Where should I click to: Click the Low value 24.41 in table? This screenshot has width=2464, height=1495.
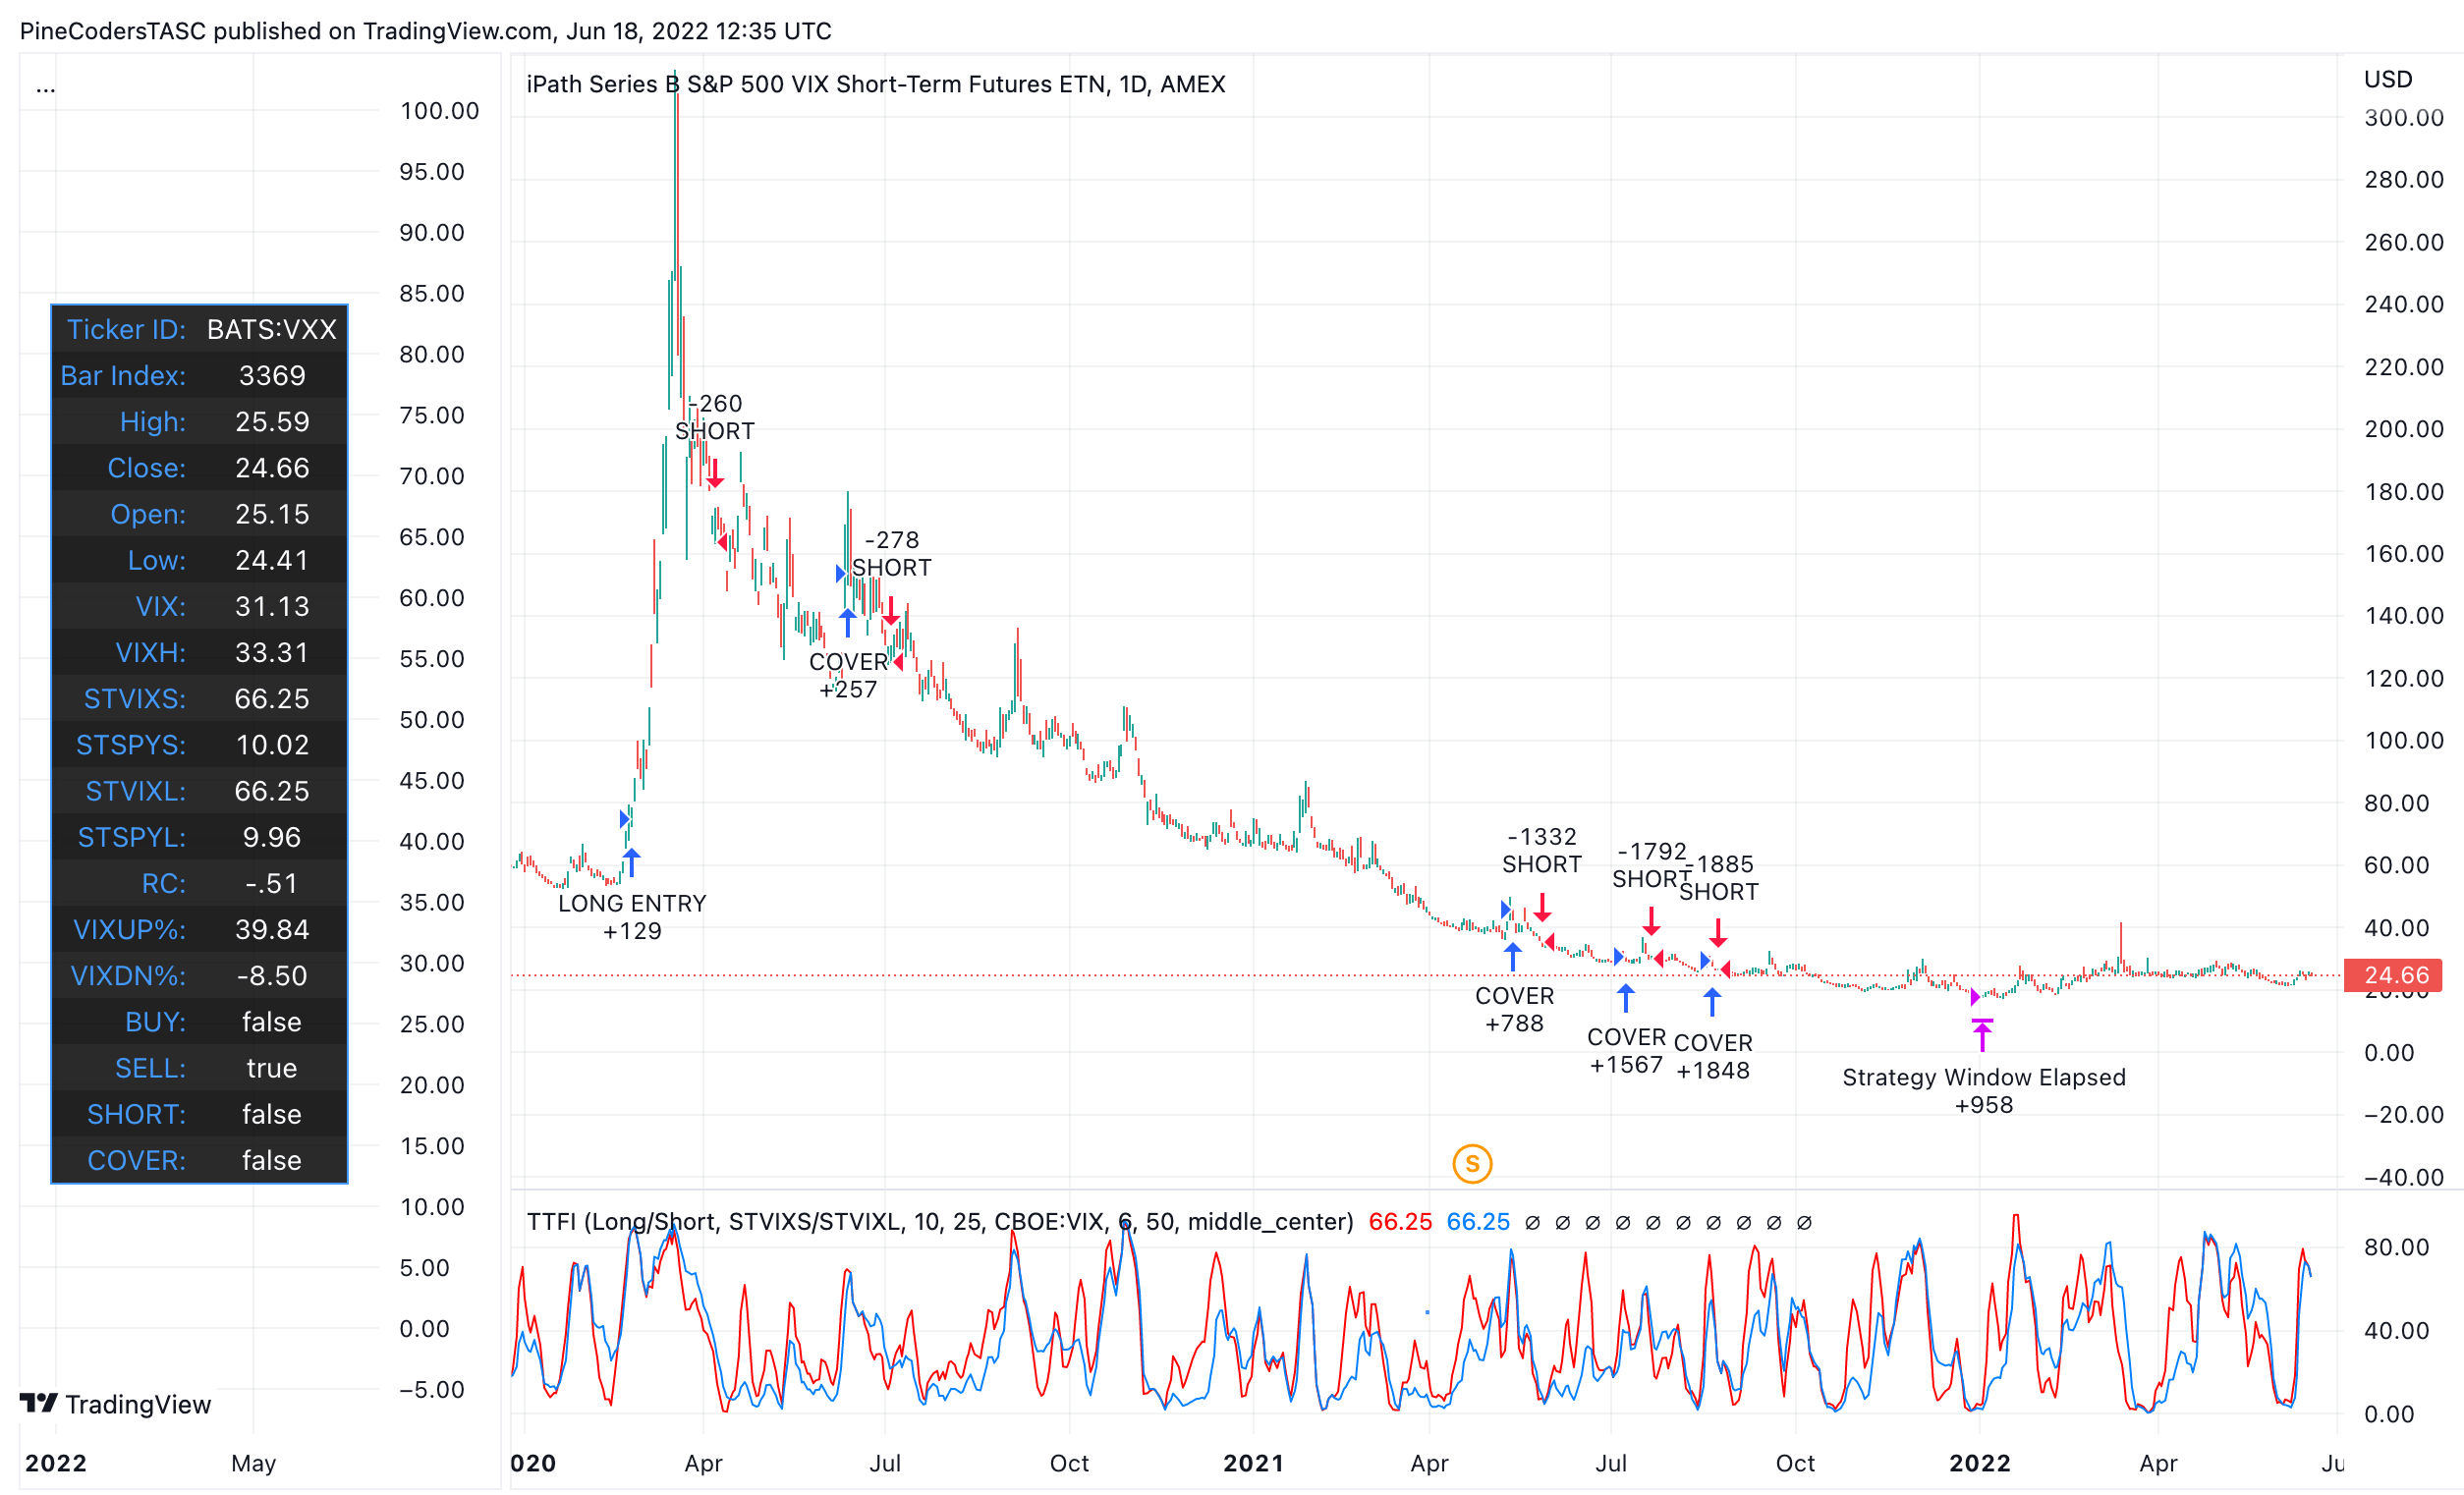point(271,560)
